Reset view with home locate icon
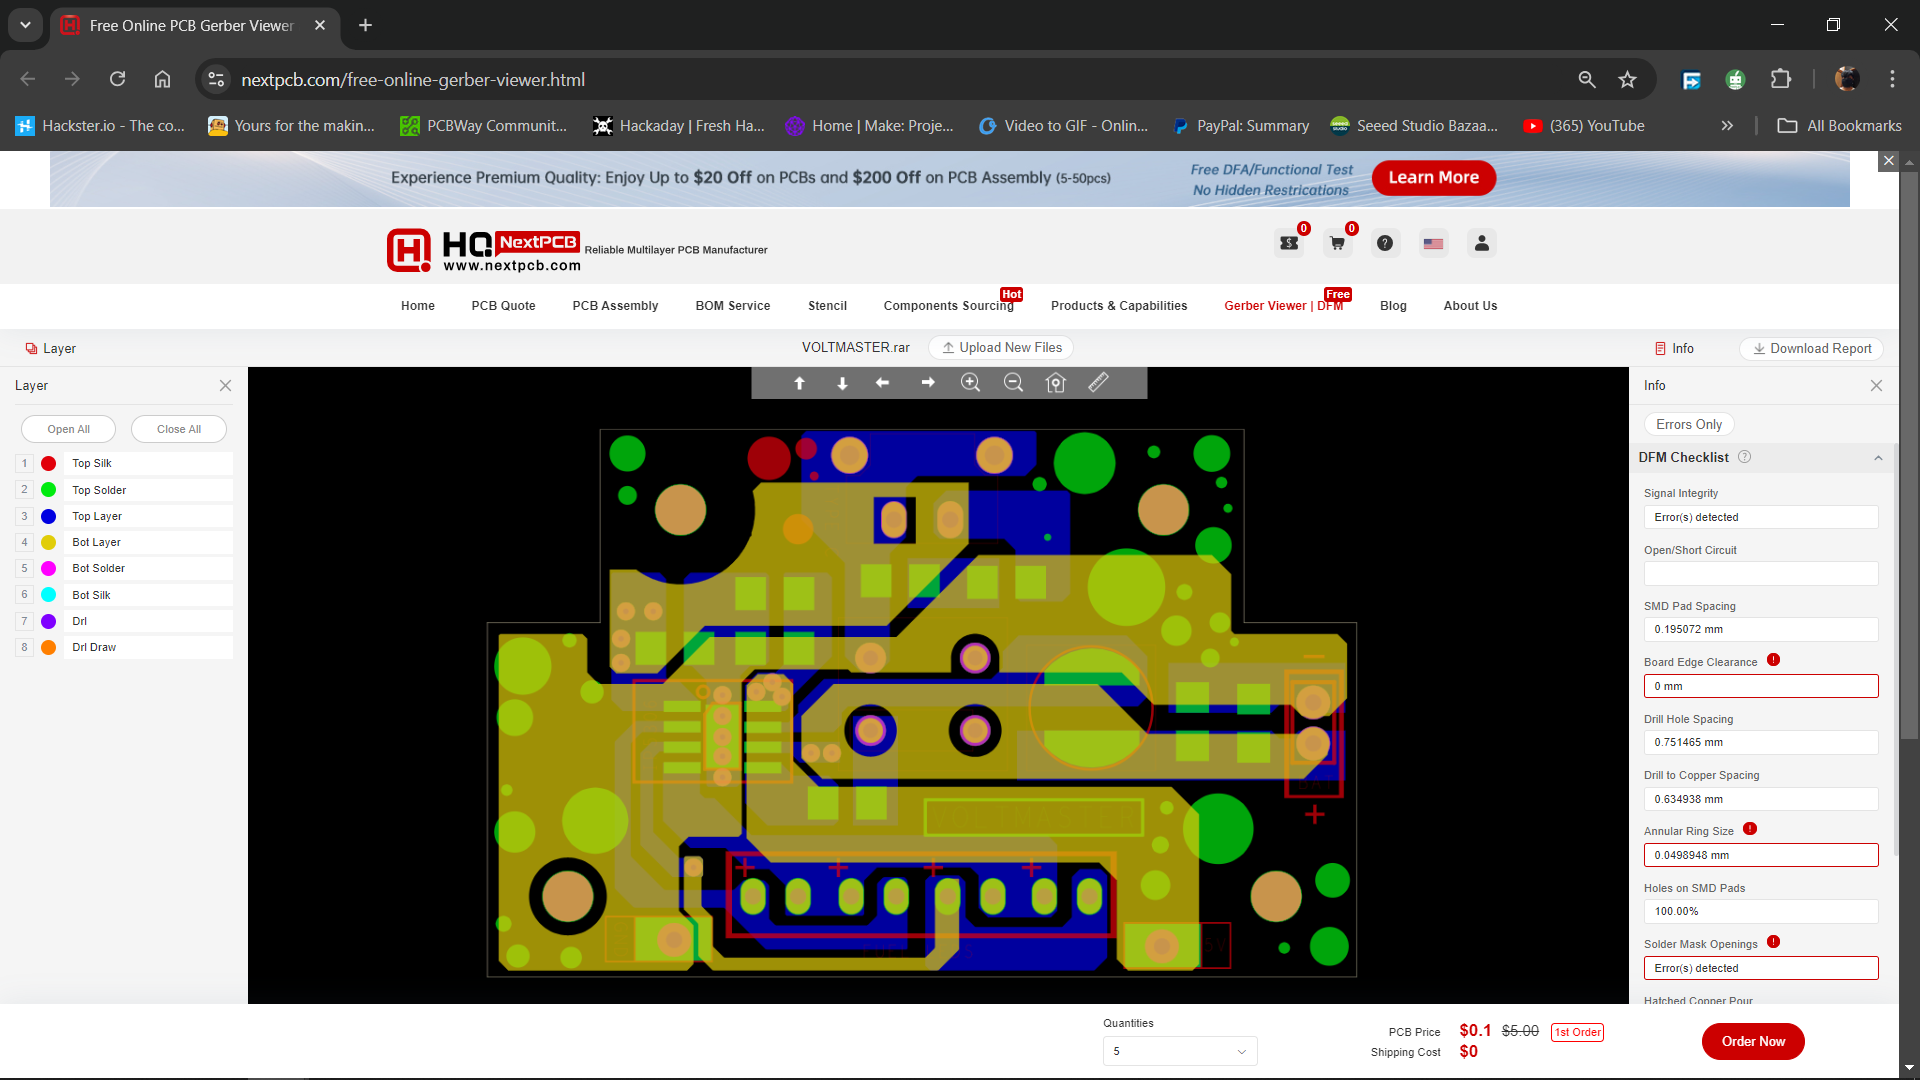The height and width of the screenshot is (1080, 1920). [1056, 383]
